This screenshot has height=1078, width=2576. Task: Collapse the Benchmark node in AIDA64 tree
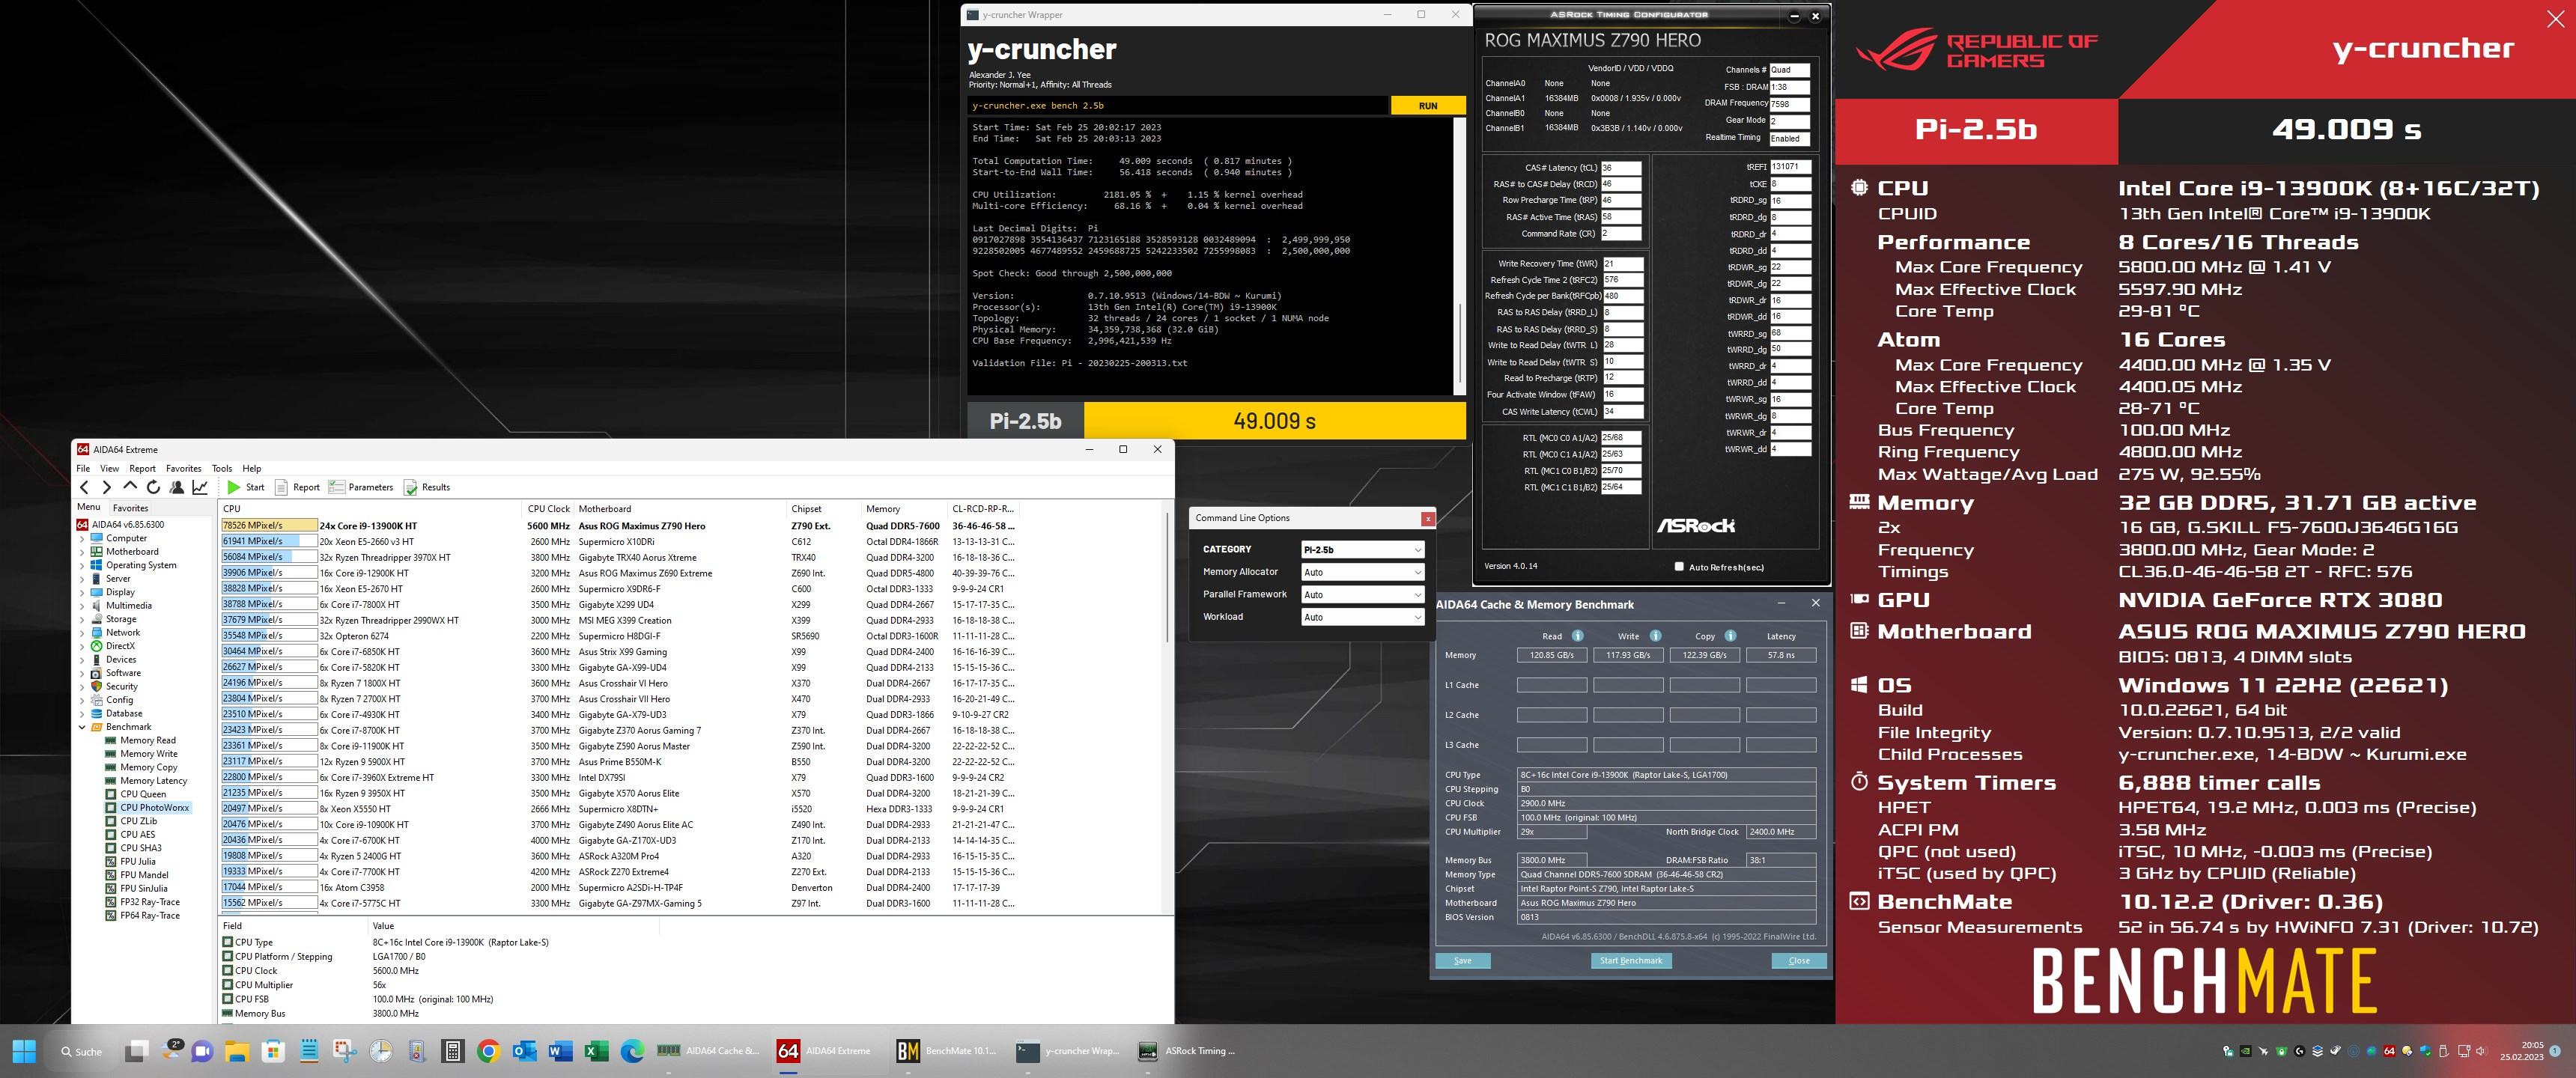[x=82, y=727]
